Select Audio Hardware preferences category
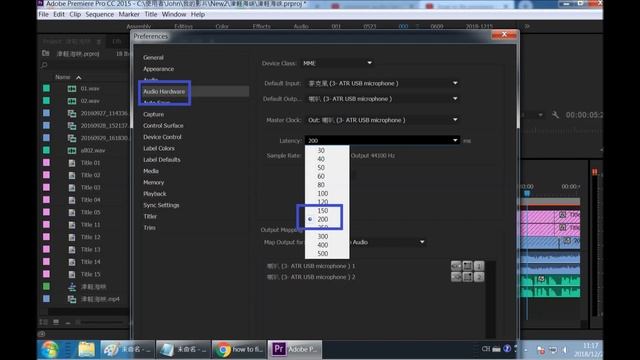Viewport: 640px width, 360px height. pyautogui.click(x=164, y=91)
